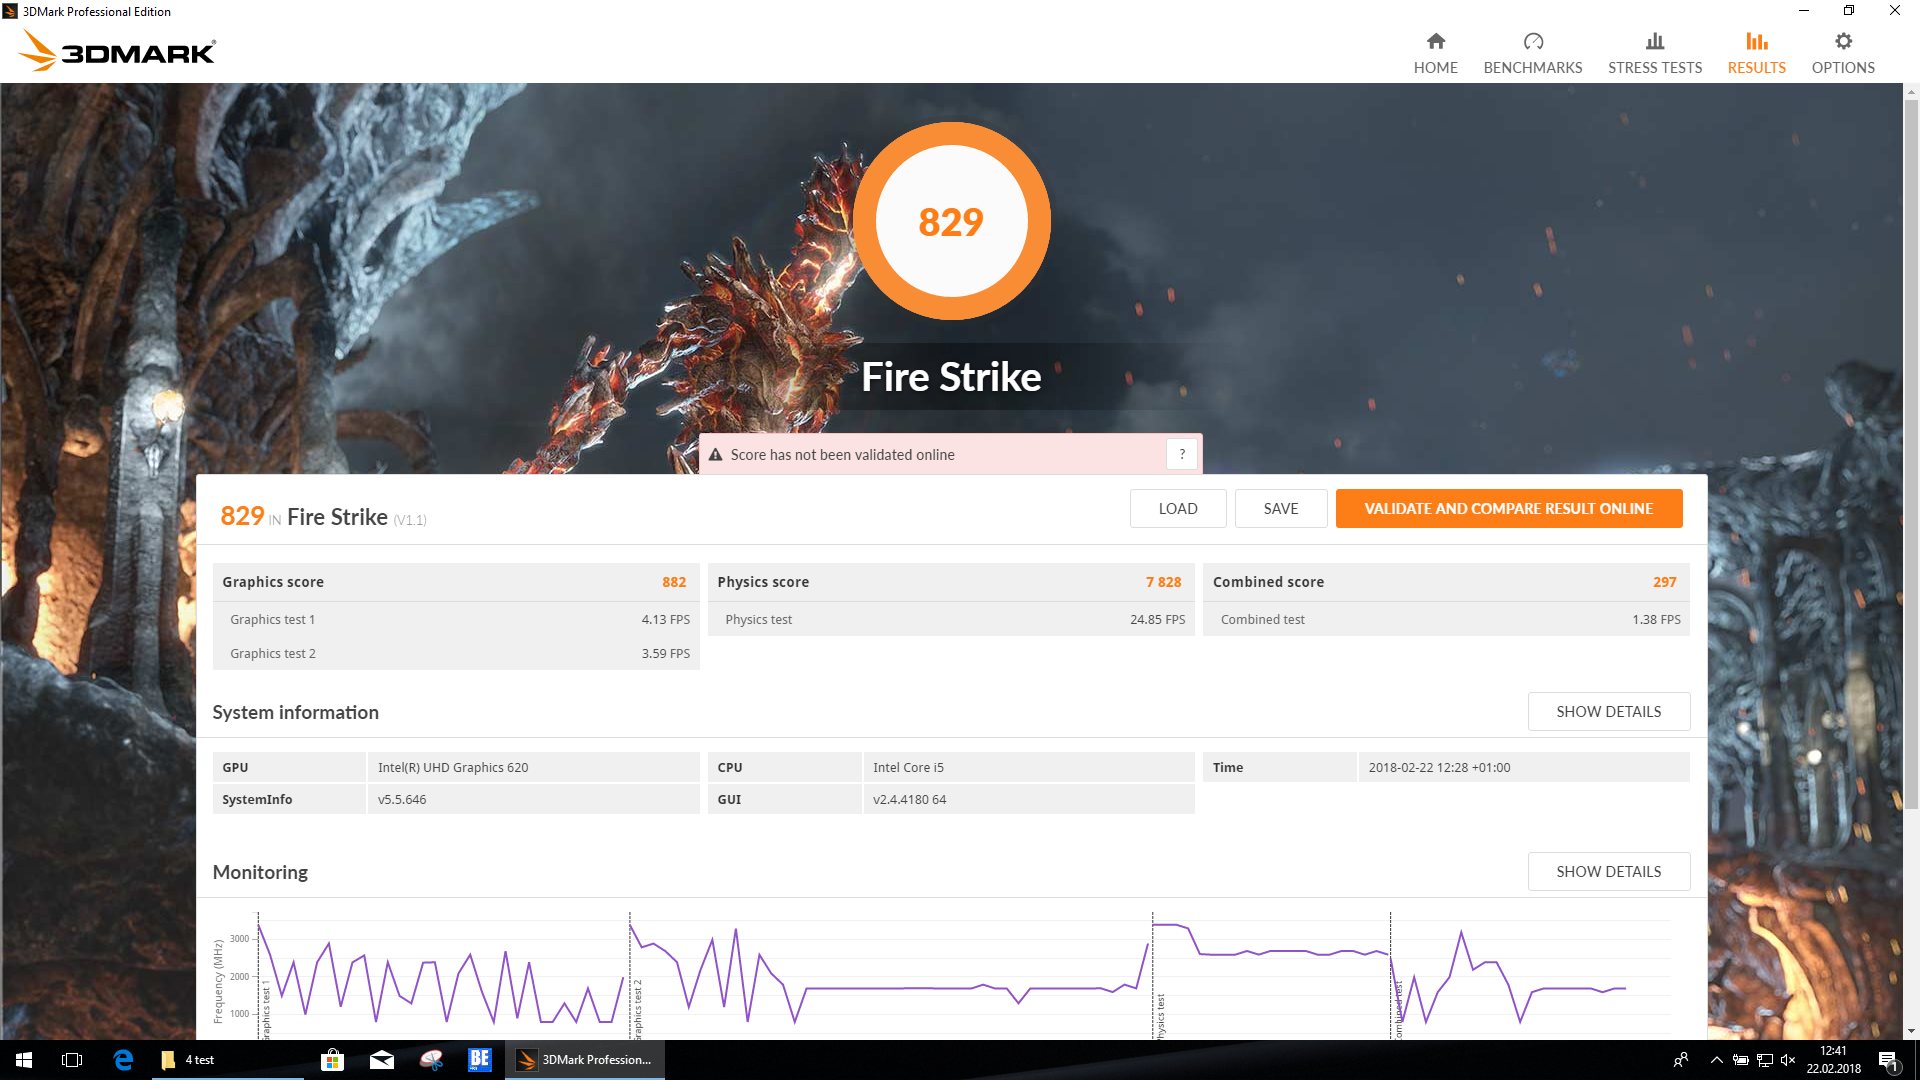Open Microsoft Store taskbar icon
The height and width of the screenshot is (1080, 1920).
[332, 1060]
